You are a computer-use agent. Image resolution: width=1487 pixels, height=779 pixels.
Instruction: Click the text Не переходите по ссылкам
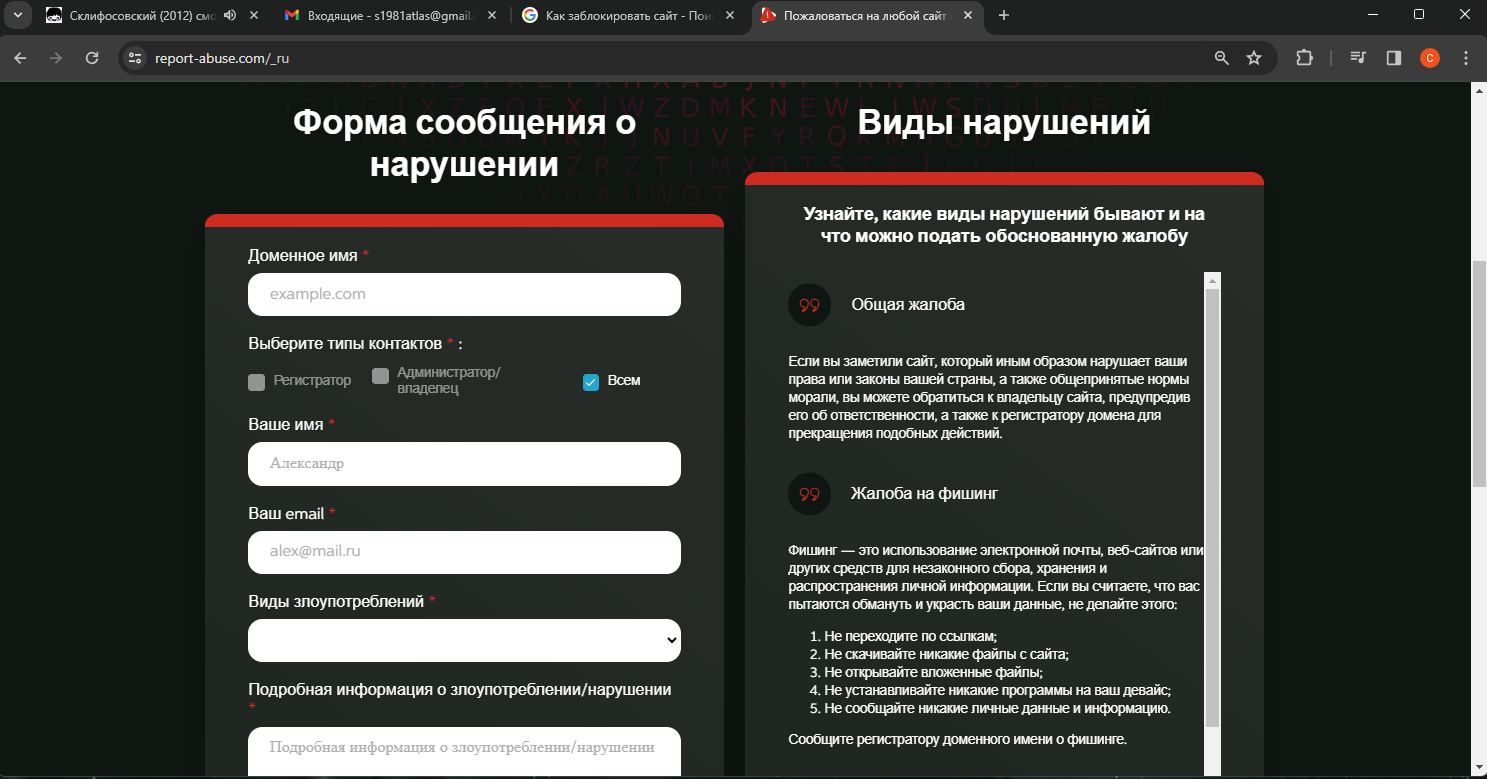(x=910, y=636)
